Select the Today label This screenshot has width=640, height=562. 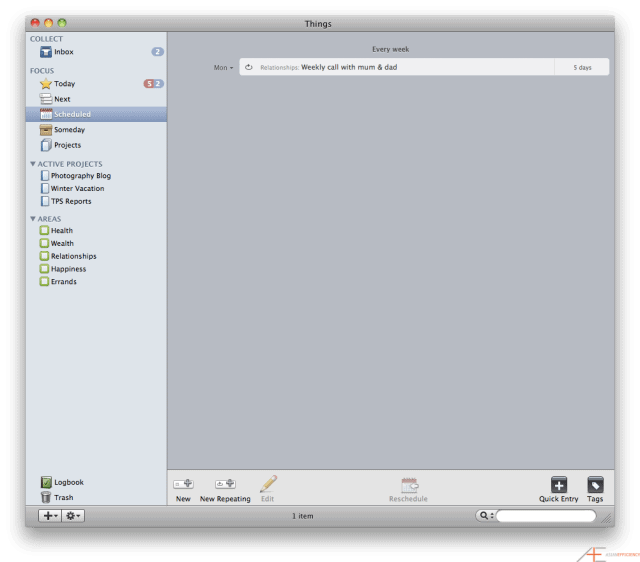click(64, 84)
